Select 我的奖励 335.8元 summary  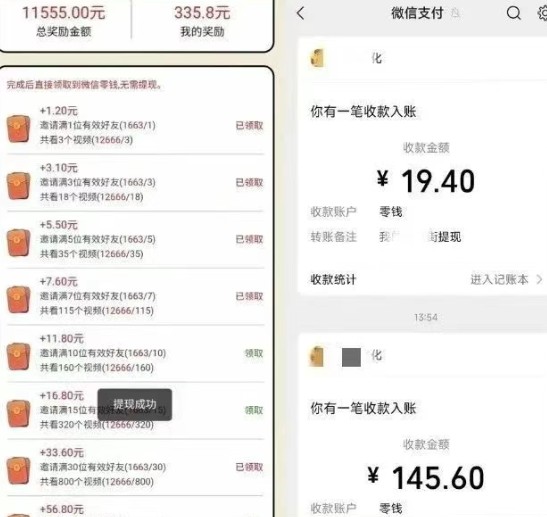[x=202, y=22]
